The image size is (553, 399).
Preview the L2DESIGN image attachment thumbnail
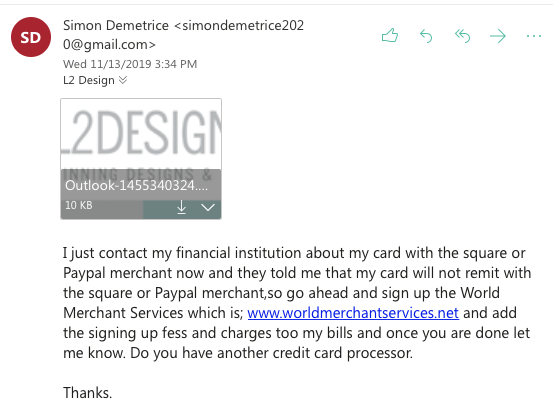click(x=141, y=134)
